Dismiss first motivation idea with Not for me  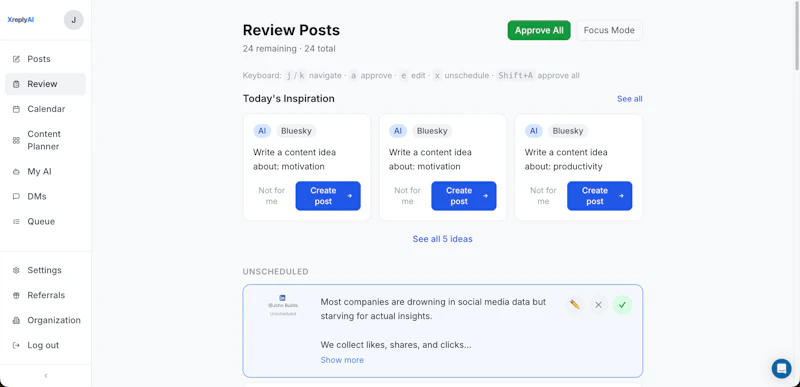coord(271,196)
